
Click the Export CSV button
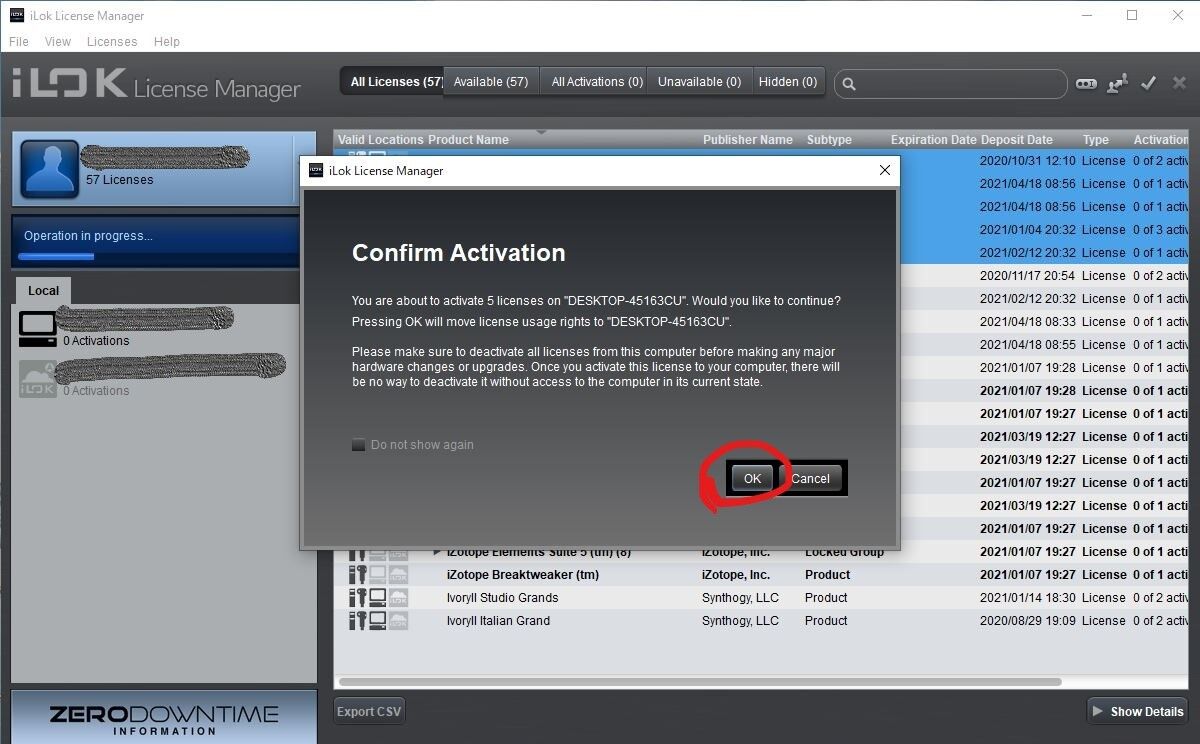pos(369,712)
